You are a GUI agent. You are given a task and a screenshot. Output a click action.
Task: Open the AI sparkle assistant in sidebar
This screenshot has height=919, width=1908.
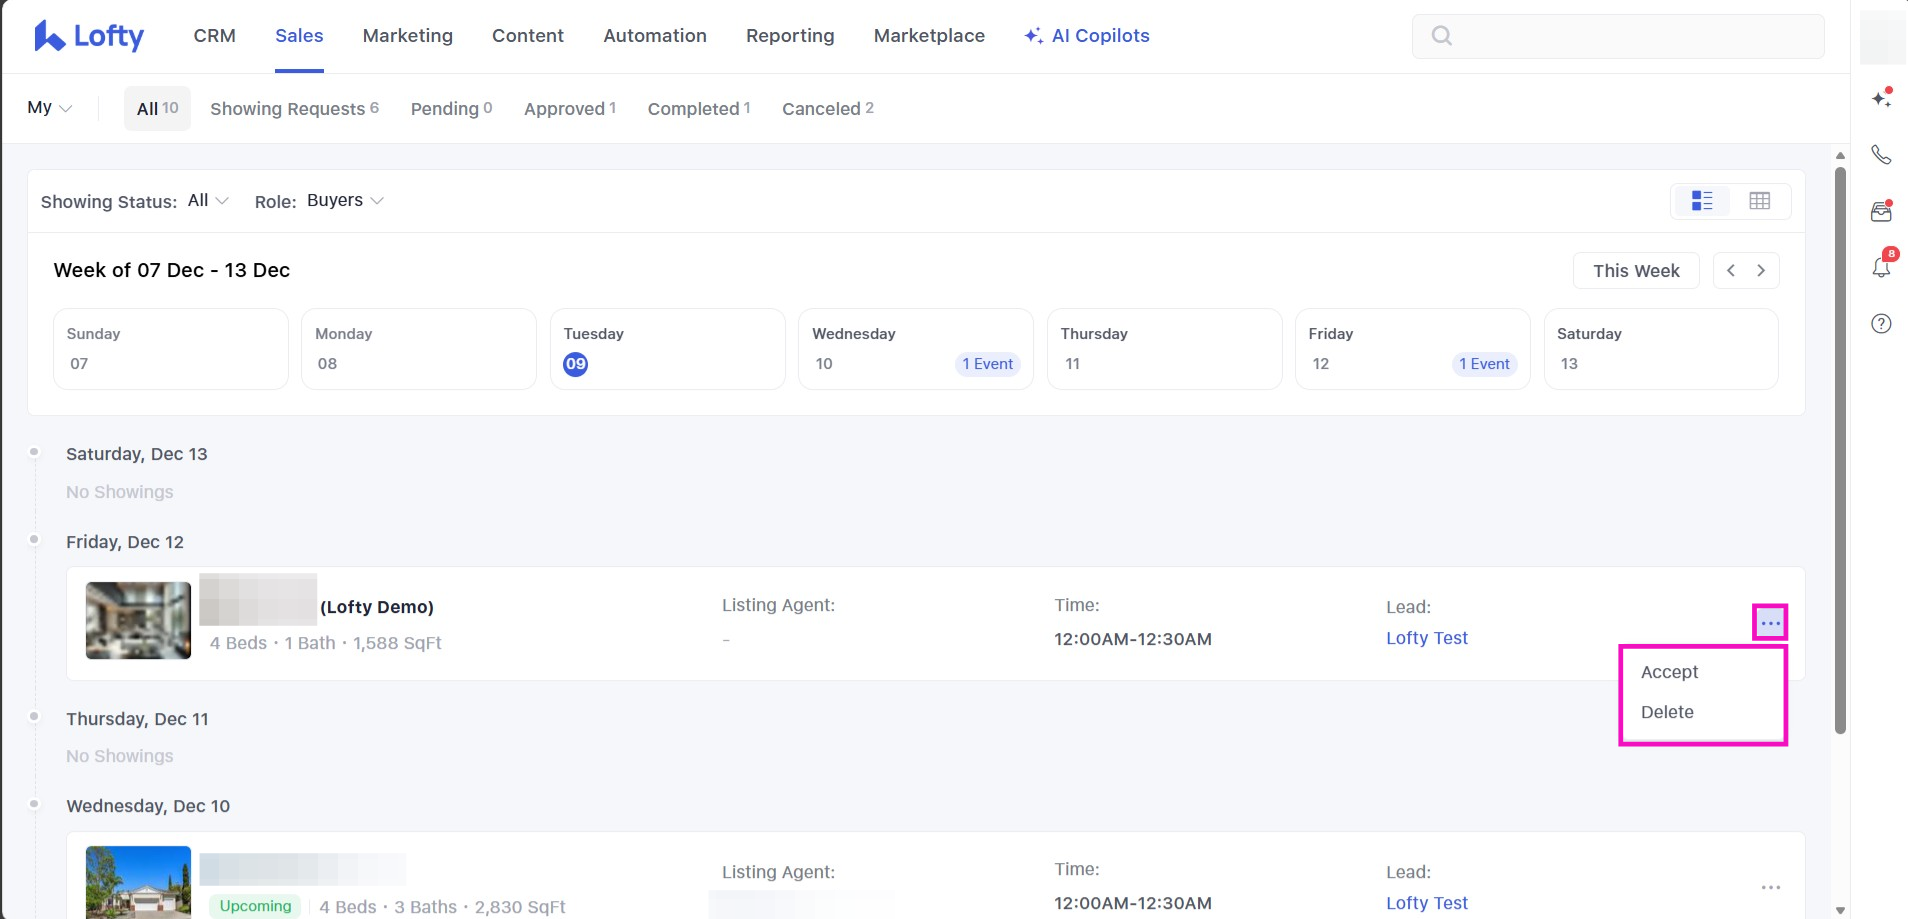tap(1881, 98)
